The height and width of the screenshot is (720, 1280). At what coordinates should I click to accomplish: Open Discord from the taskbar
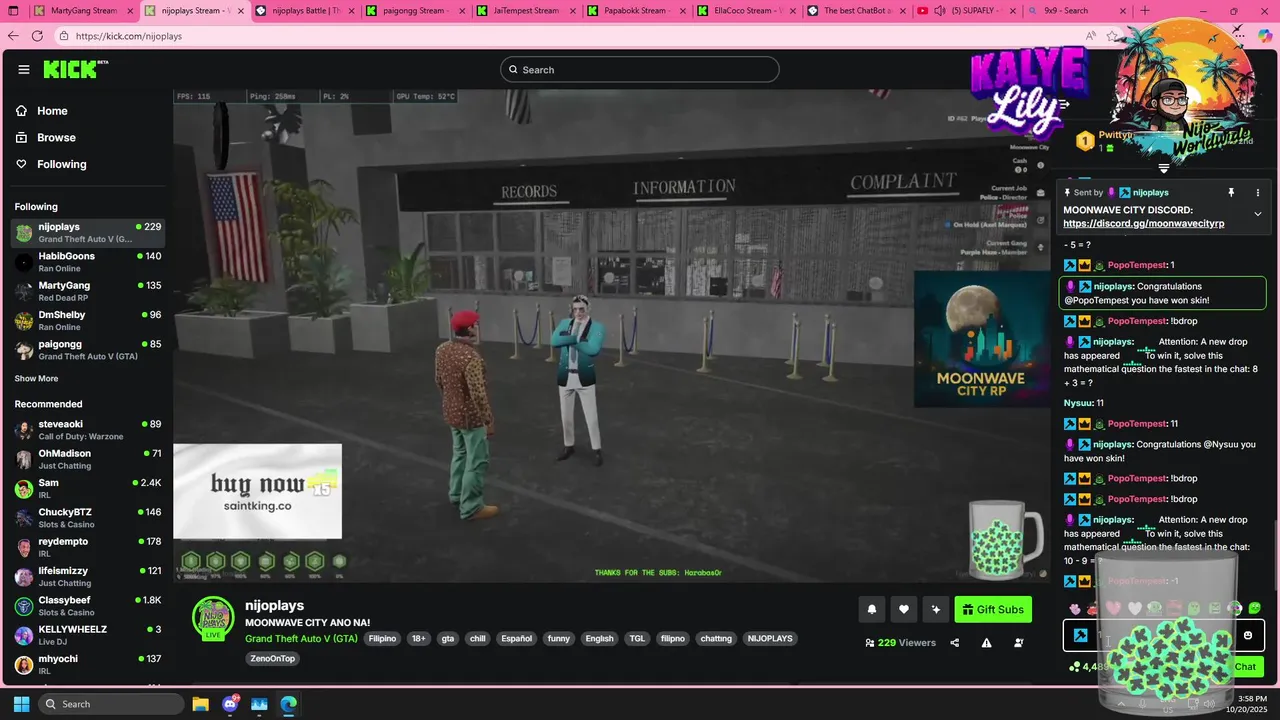click(230, 704)
